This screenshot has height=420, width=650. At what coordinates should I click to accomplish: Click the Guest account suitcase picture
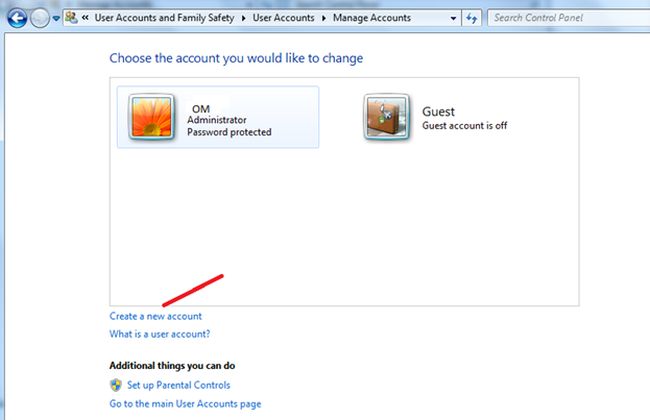(x=385, y=116)
